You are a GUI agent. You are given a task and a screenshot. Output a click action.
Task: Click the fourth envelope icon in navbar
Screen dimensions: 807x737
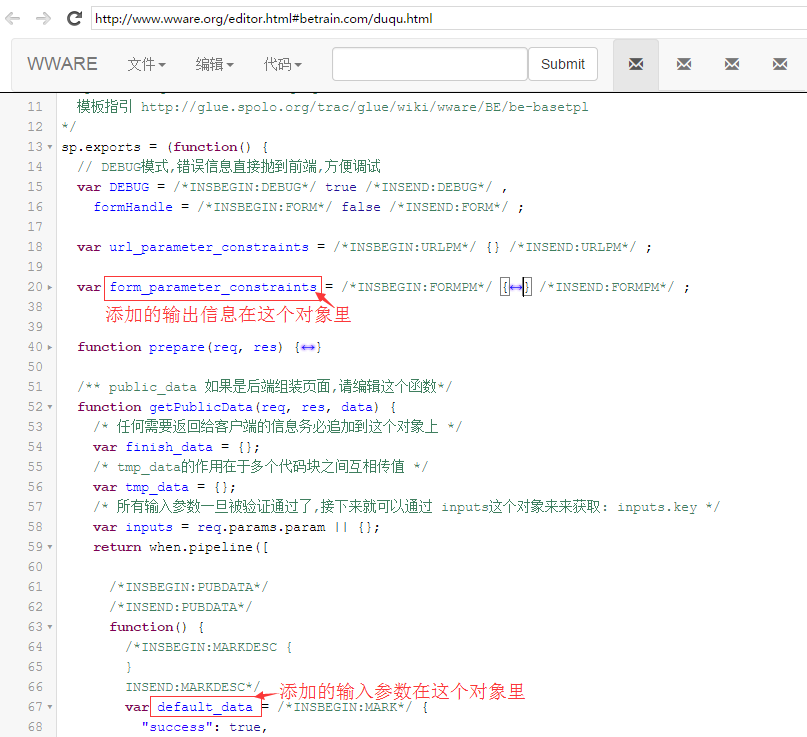780,64
